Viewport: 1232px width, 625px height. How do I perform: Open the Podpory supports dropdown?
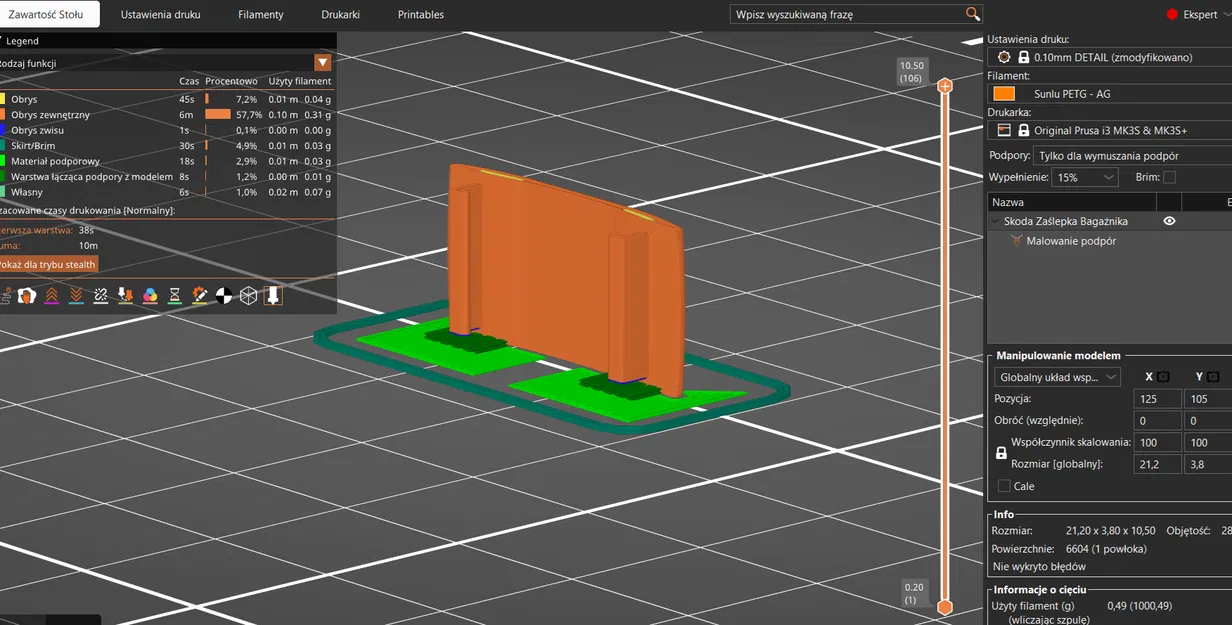[x=1132, y=155]
